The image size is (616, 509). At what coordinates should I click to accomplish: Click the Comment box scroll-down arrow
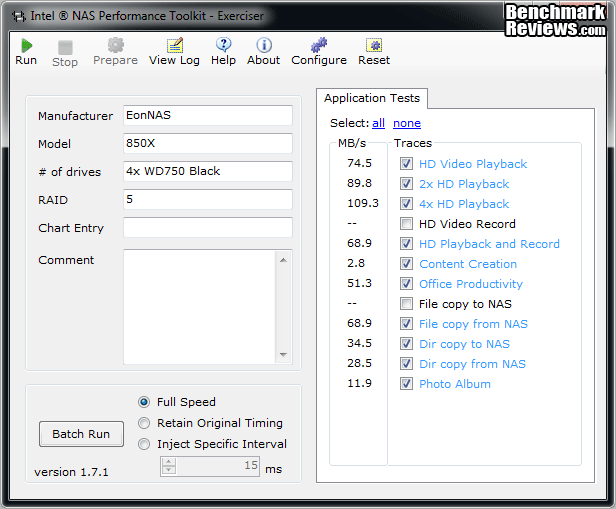pyautogui.click(x=283, y=355)
